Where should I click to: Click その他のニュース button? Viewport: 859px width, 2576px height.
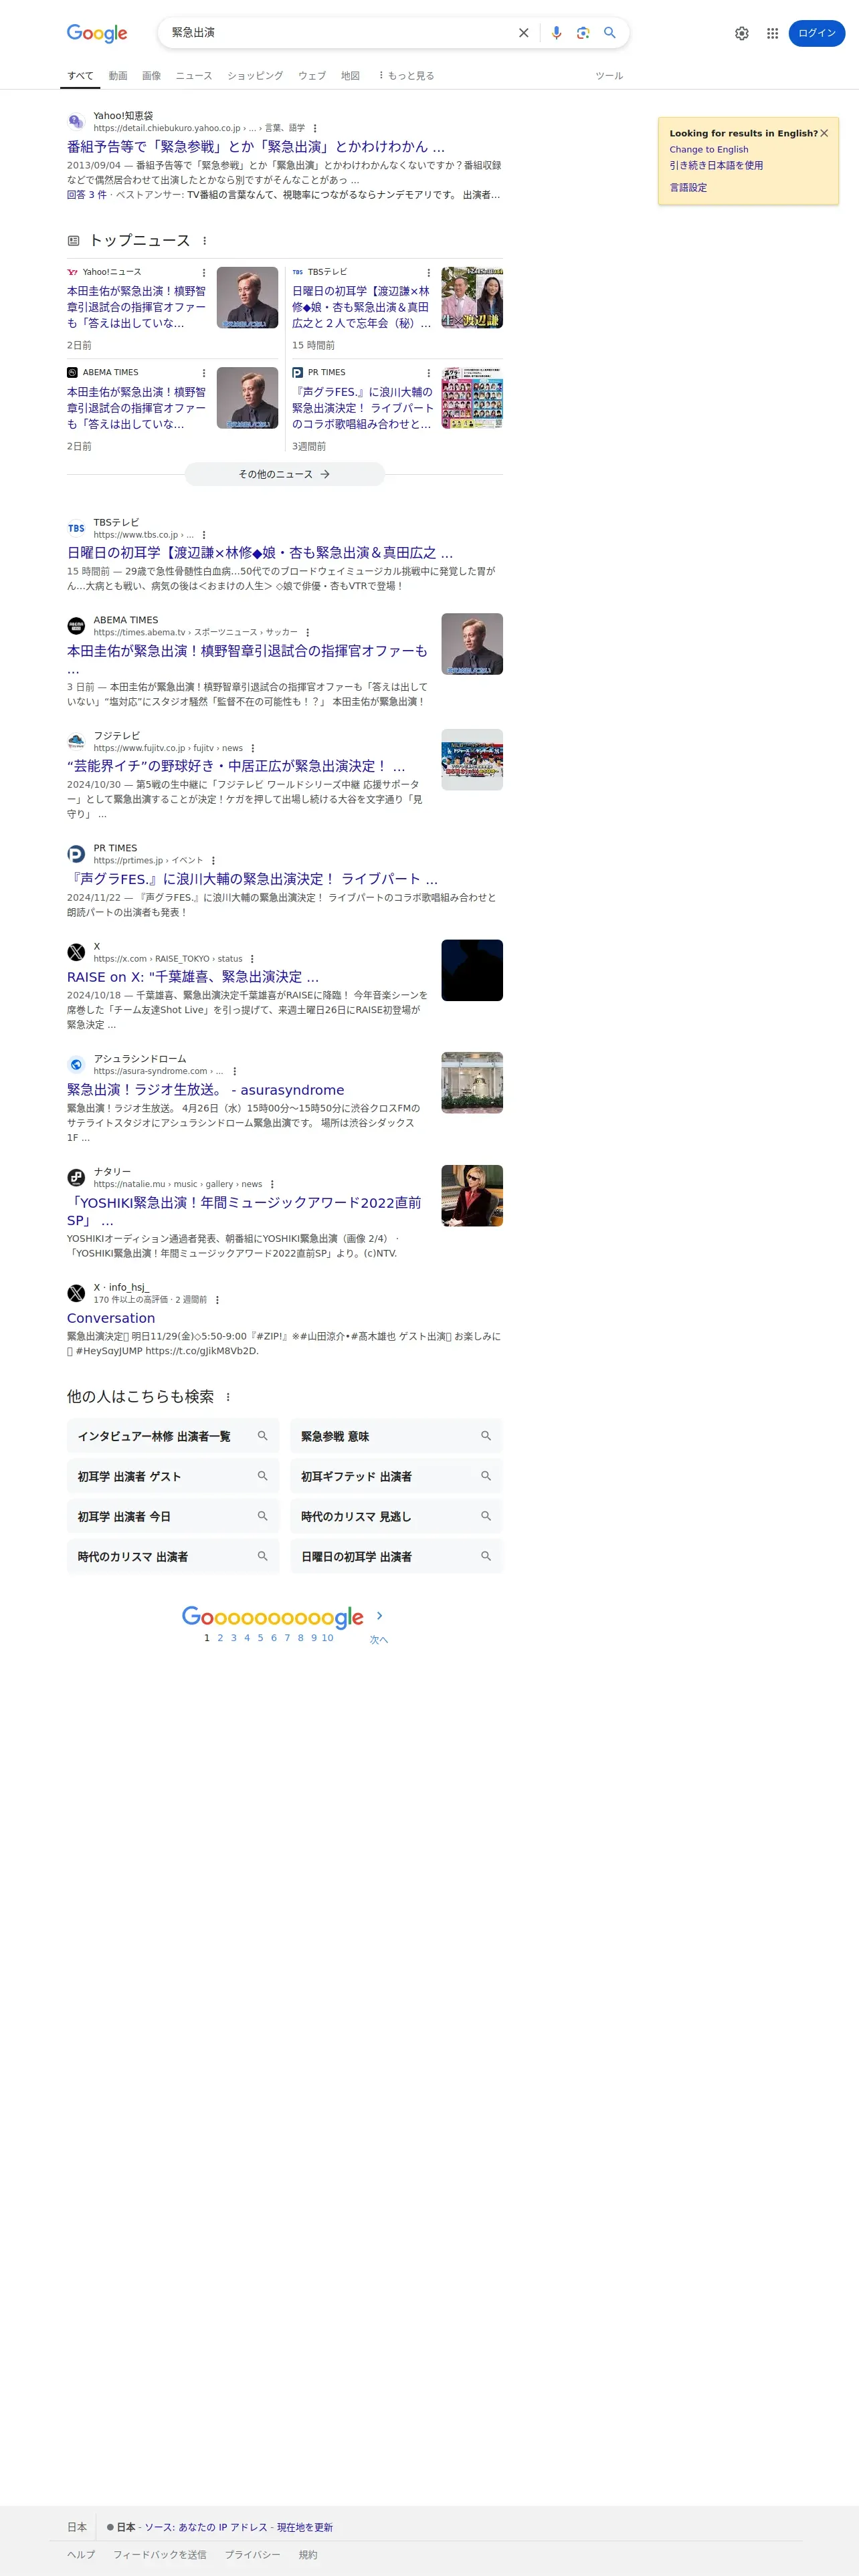(285, 474)
